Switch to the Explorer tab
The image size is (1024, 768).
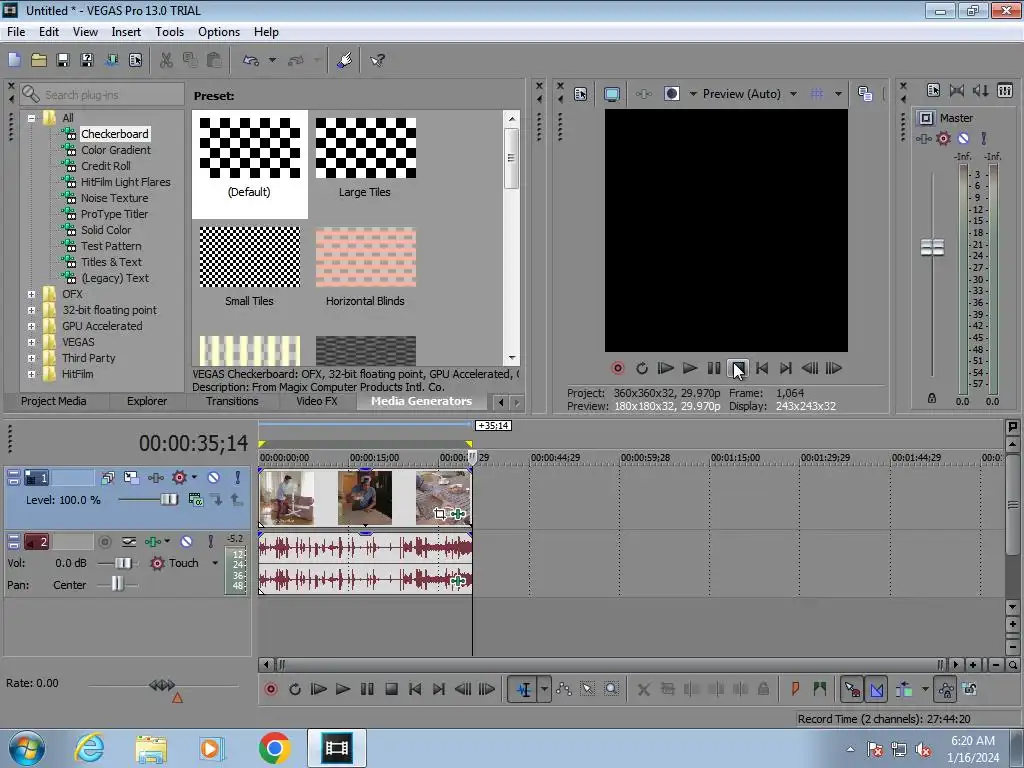click(x=147, y=401)
